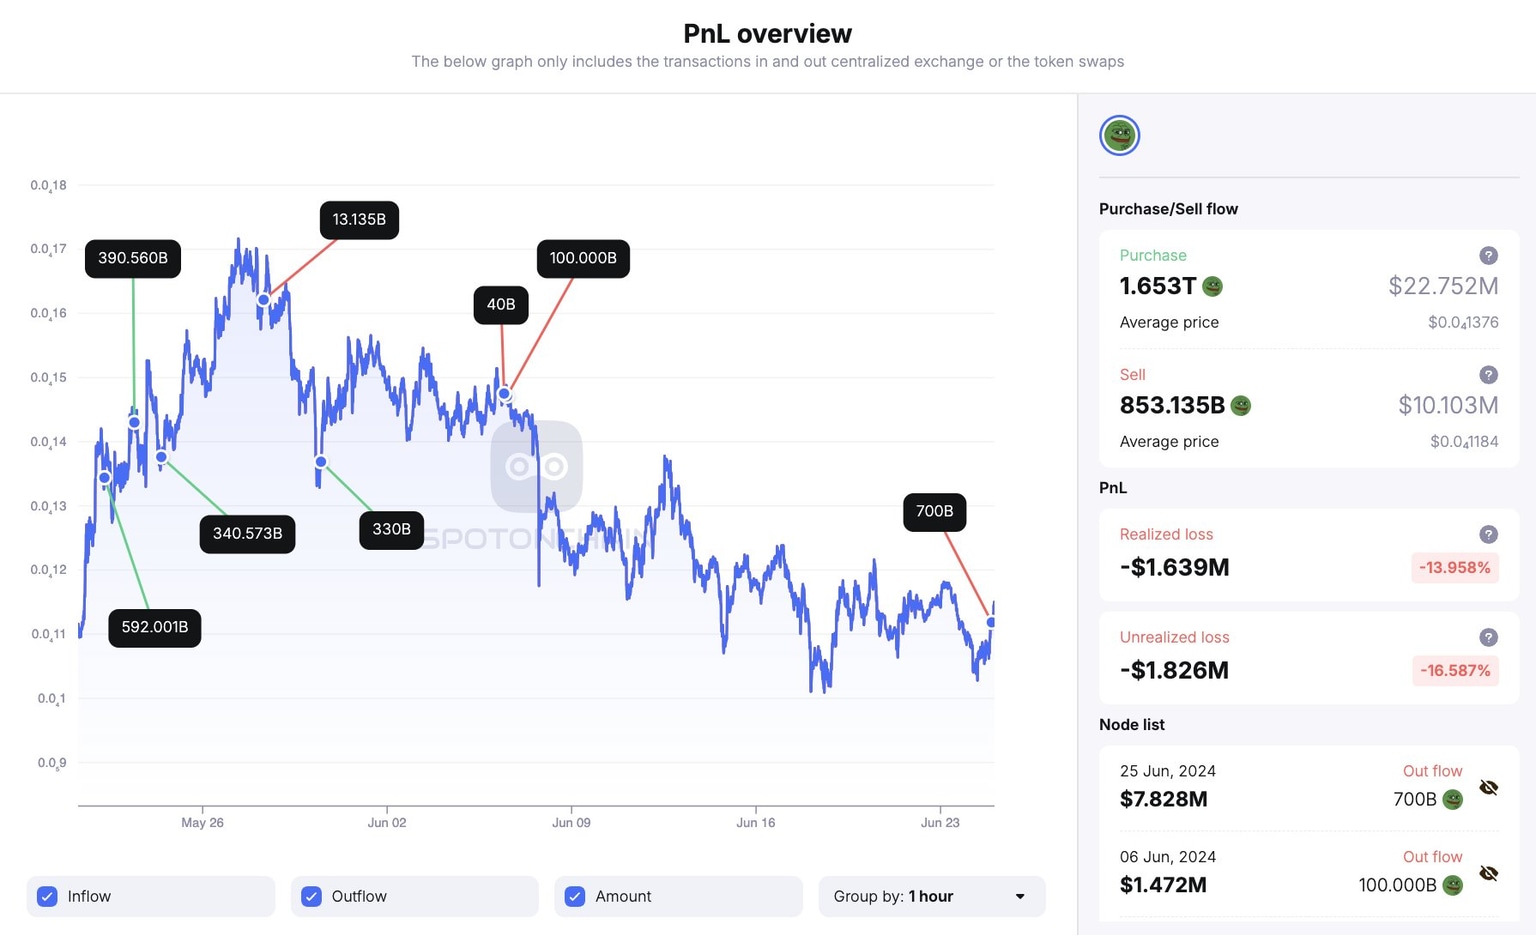Hide the 06 Jun 100.000B node
The height and width of the screenshot is (935, 1536).
point(1489,874)
